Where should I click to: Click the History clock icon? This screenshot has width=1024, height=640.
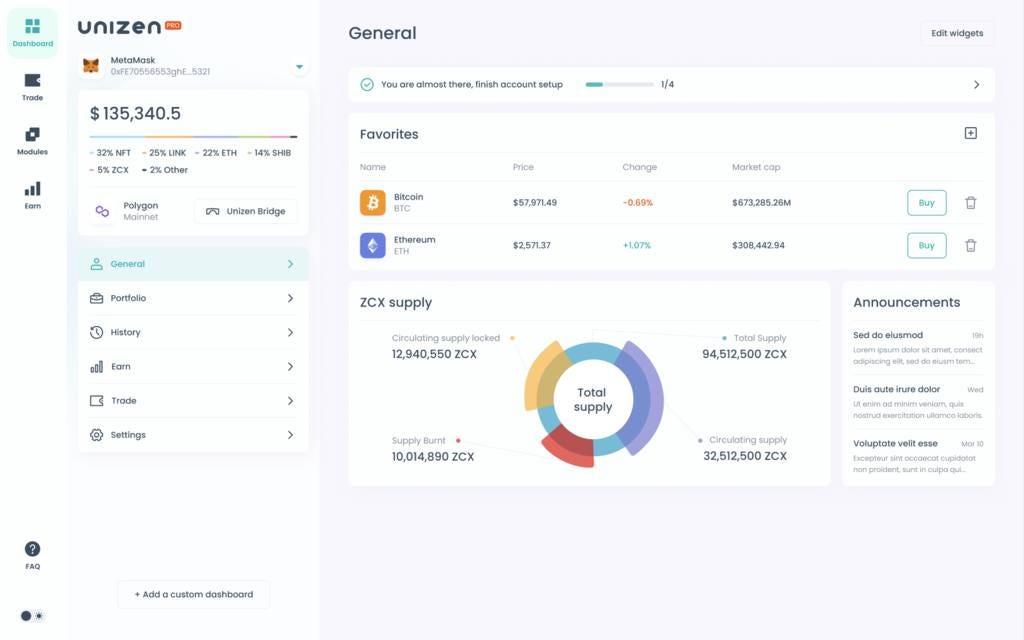tap(97, 332)
